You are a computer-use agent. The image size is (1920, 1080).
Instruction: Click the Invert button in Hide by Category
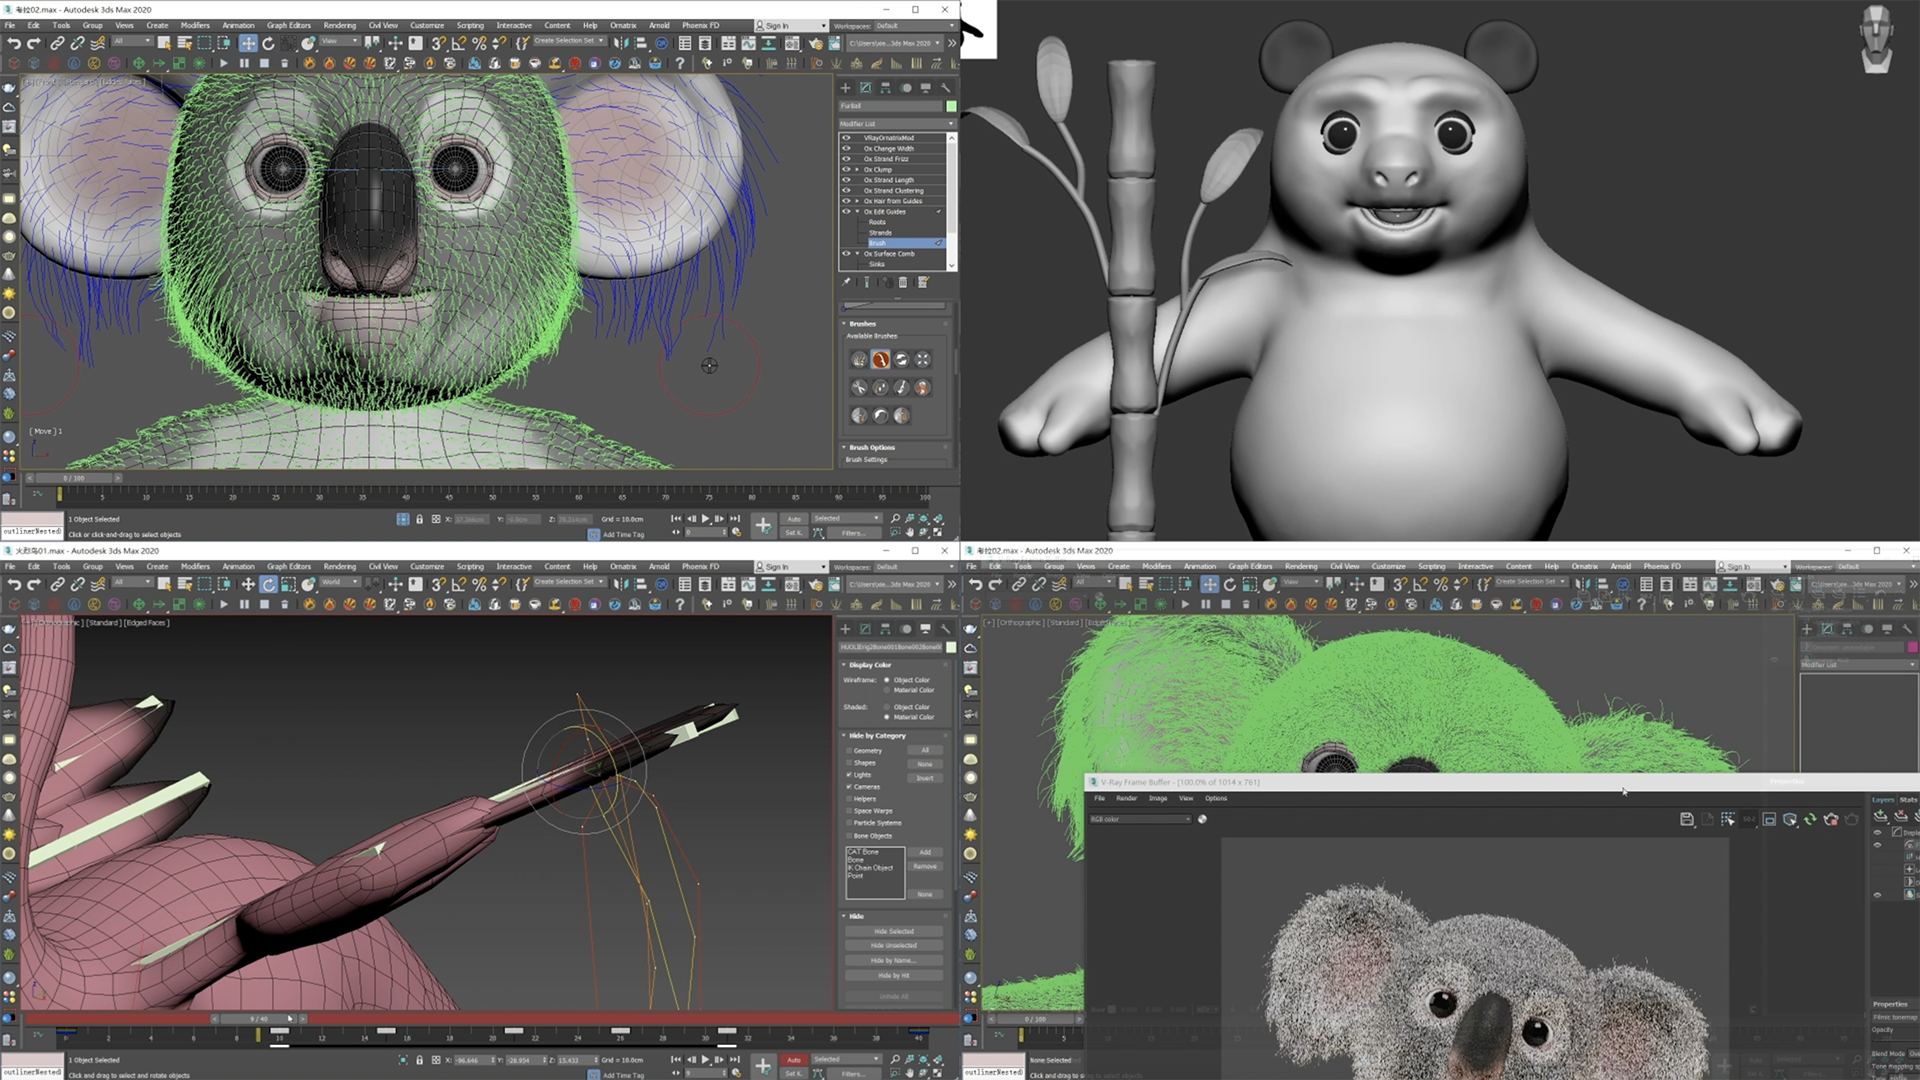[925, 778]
